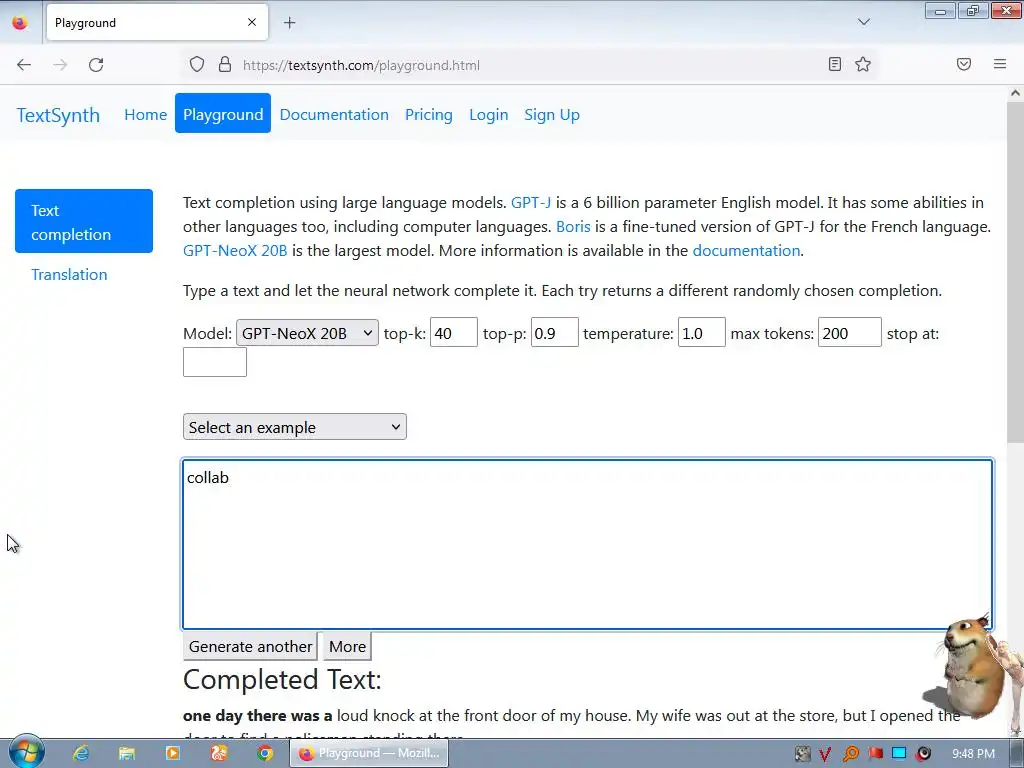This screenshot has height=768, width=1024.
Task: Go back using the browser back arrow
Action: click(24, 65)
